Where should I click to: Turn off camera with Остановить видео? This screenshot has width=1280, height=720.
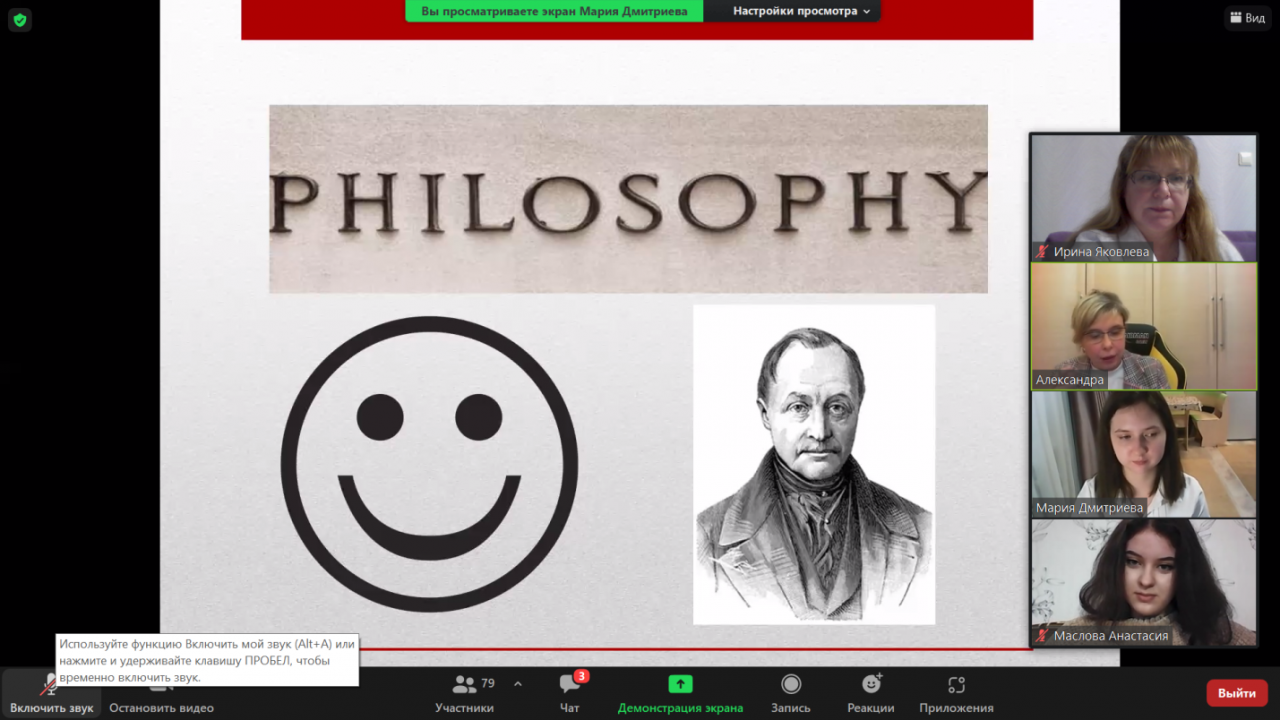click(x=161, y=692)
